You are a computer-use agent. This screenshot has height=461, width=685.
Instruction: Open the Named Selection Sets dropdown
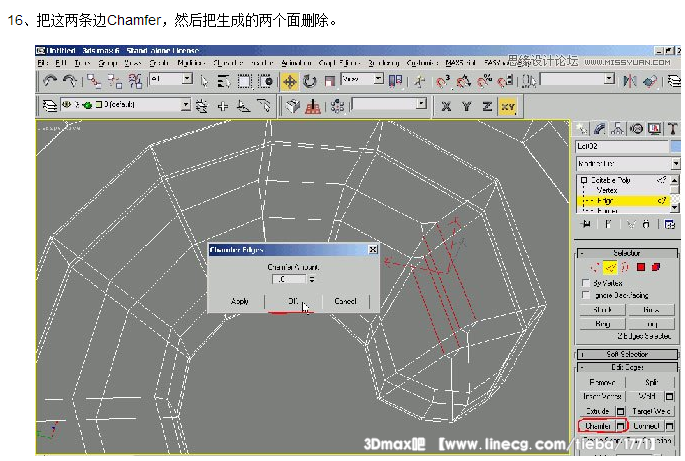(x=578, y=80)
